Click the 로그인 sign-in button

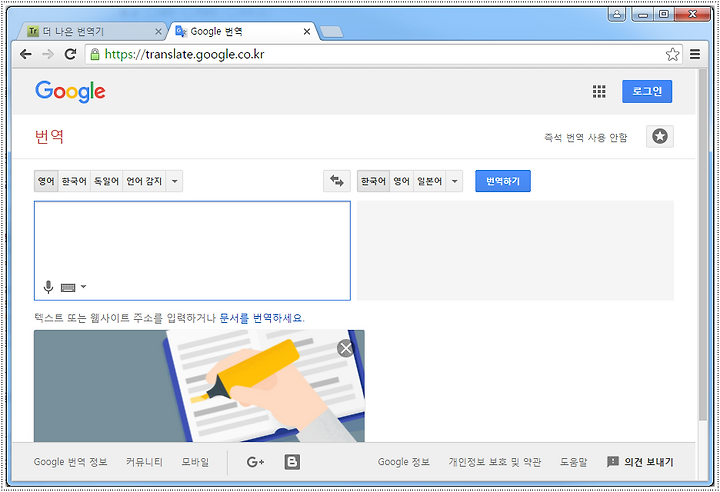pyautogui.click(x=647, y=91)
